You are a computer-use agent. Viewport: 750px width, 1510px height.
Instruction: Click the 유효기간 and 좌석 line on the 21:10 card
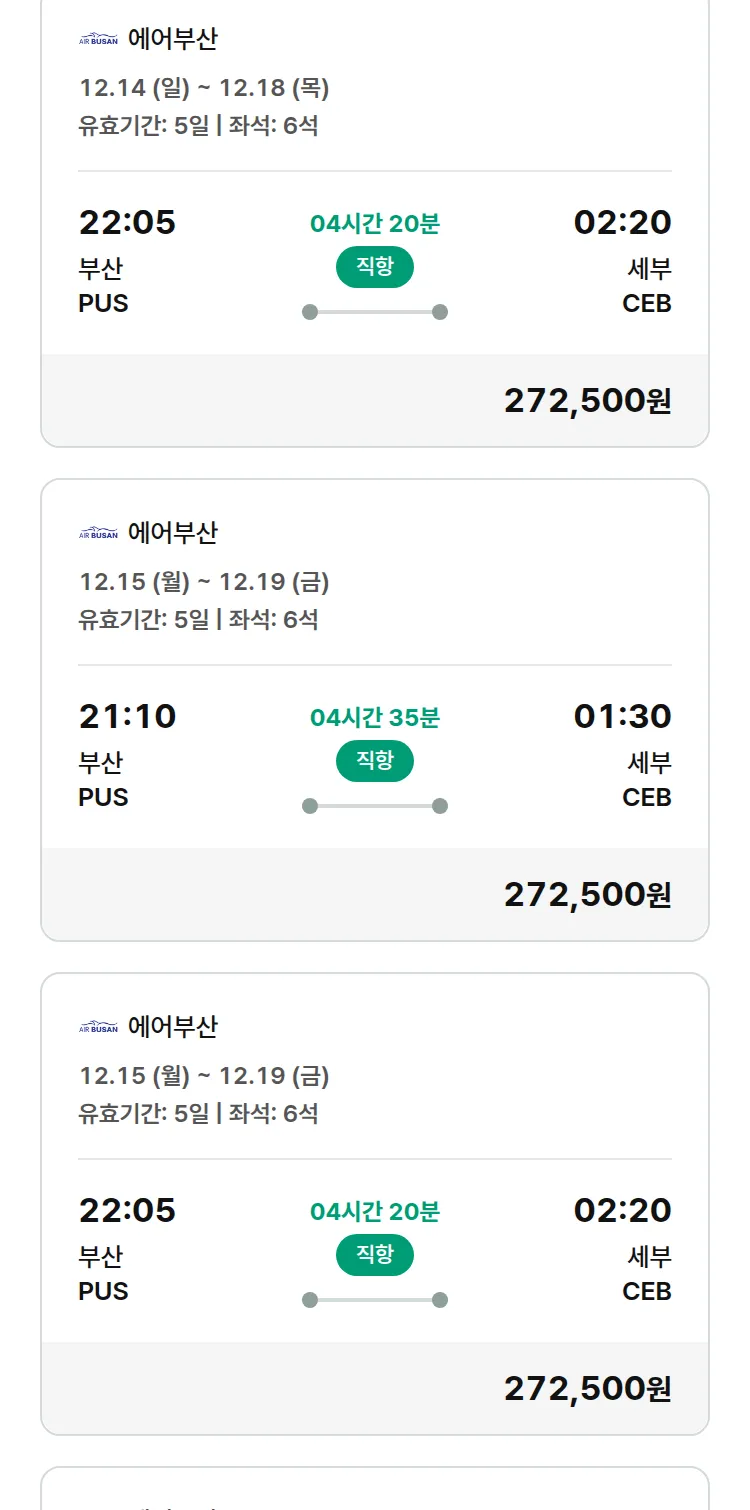point(198,619)
